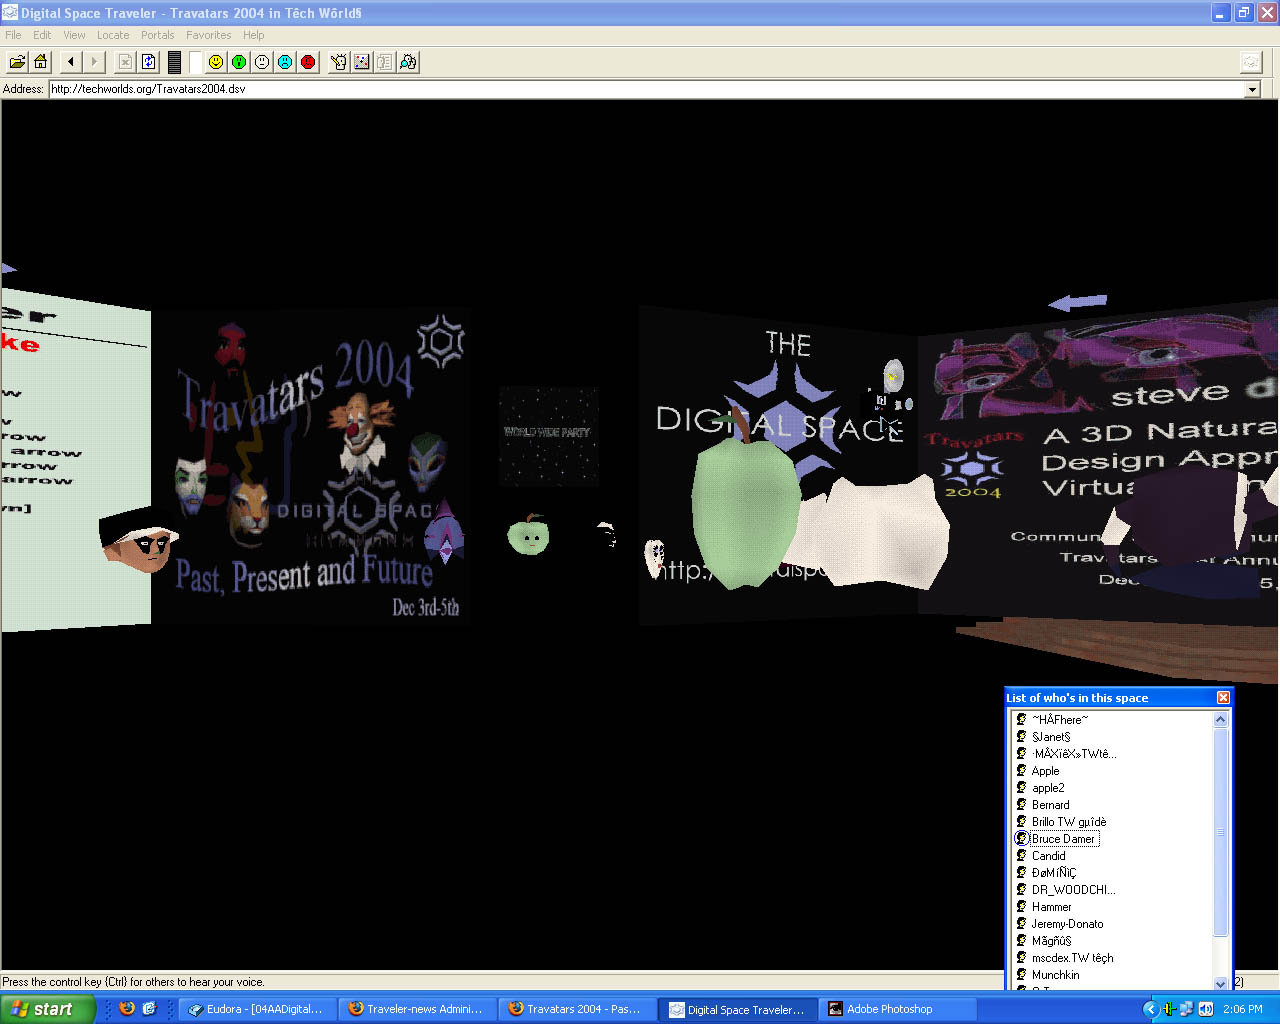1280x1024 pixels.
Task: Click the sunglasses head avatar
Action: pyautogui.click(x=138, y=540)
